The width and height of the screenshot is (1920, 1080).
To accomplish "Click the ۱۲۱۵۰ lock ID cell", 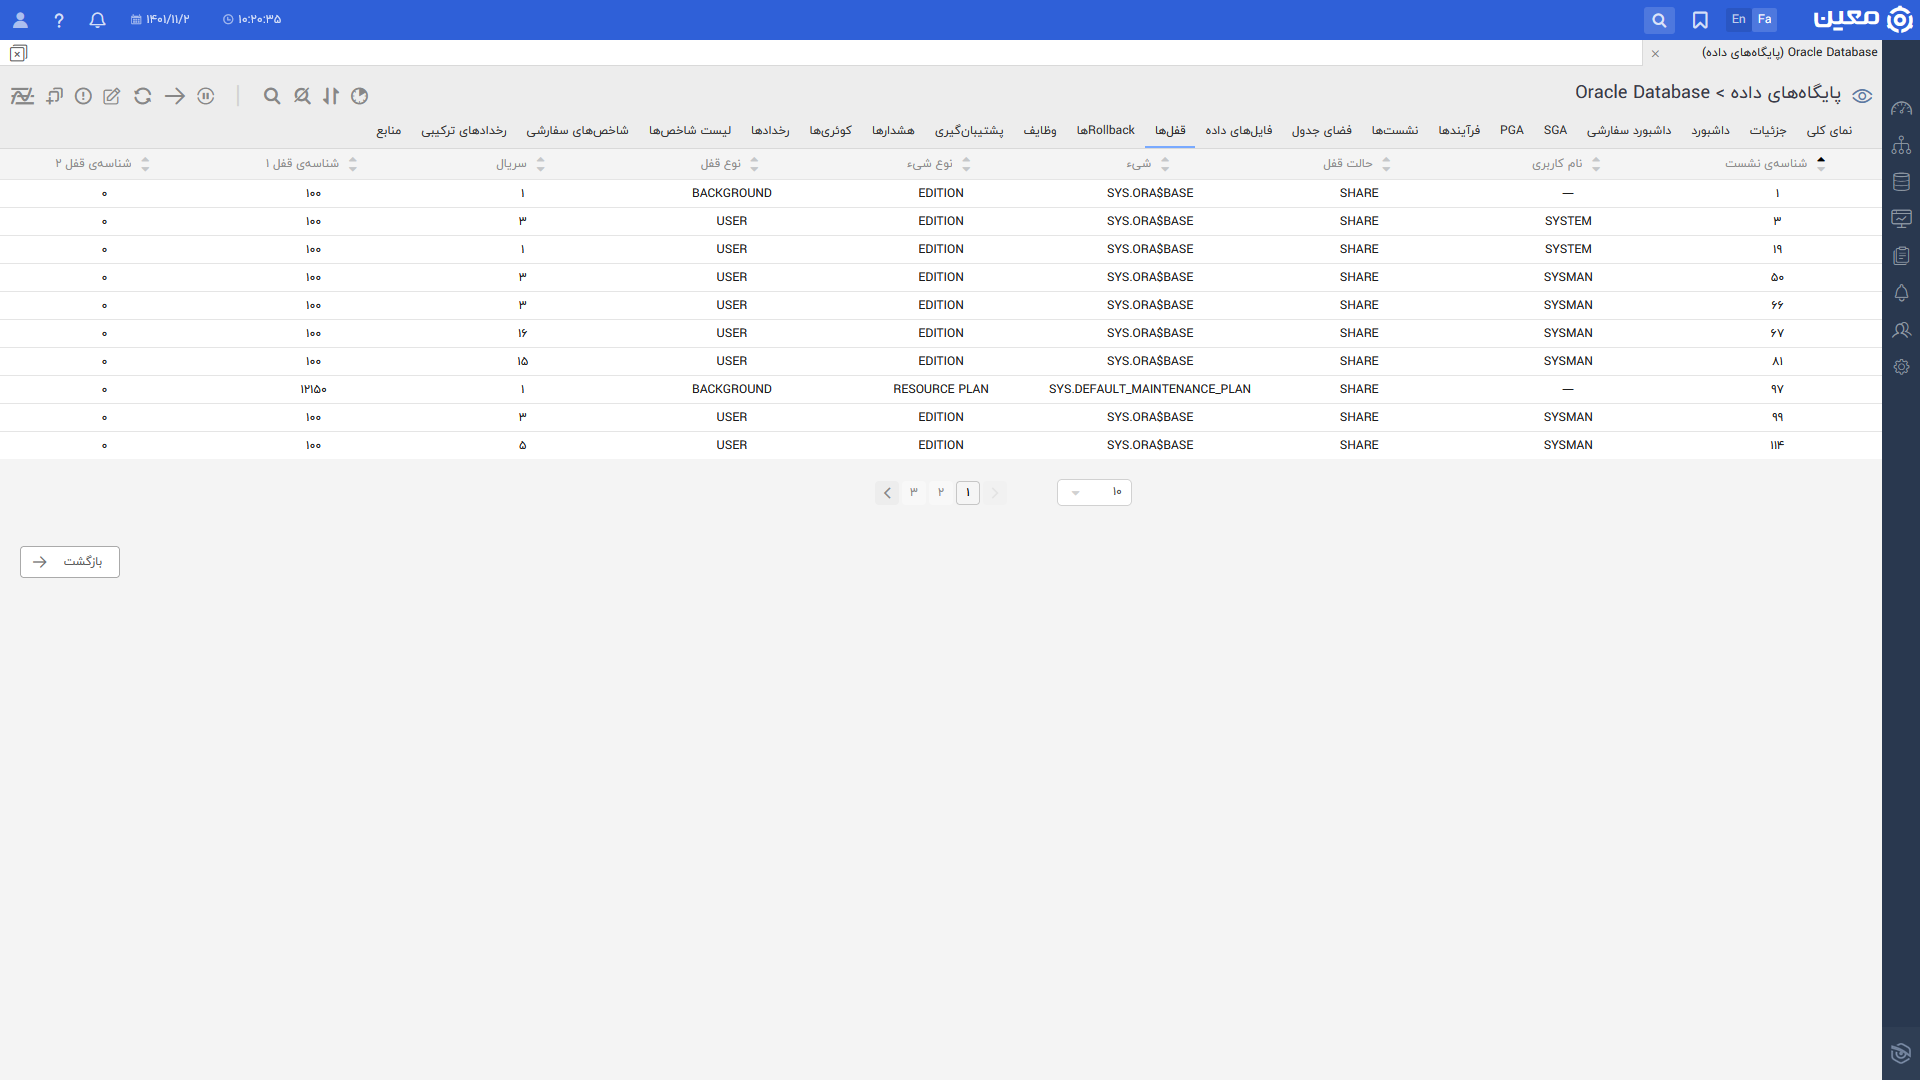I will [313, 389].
